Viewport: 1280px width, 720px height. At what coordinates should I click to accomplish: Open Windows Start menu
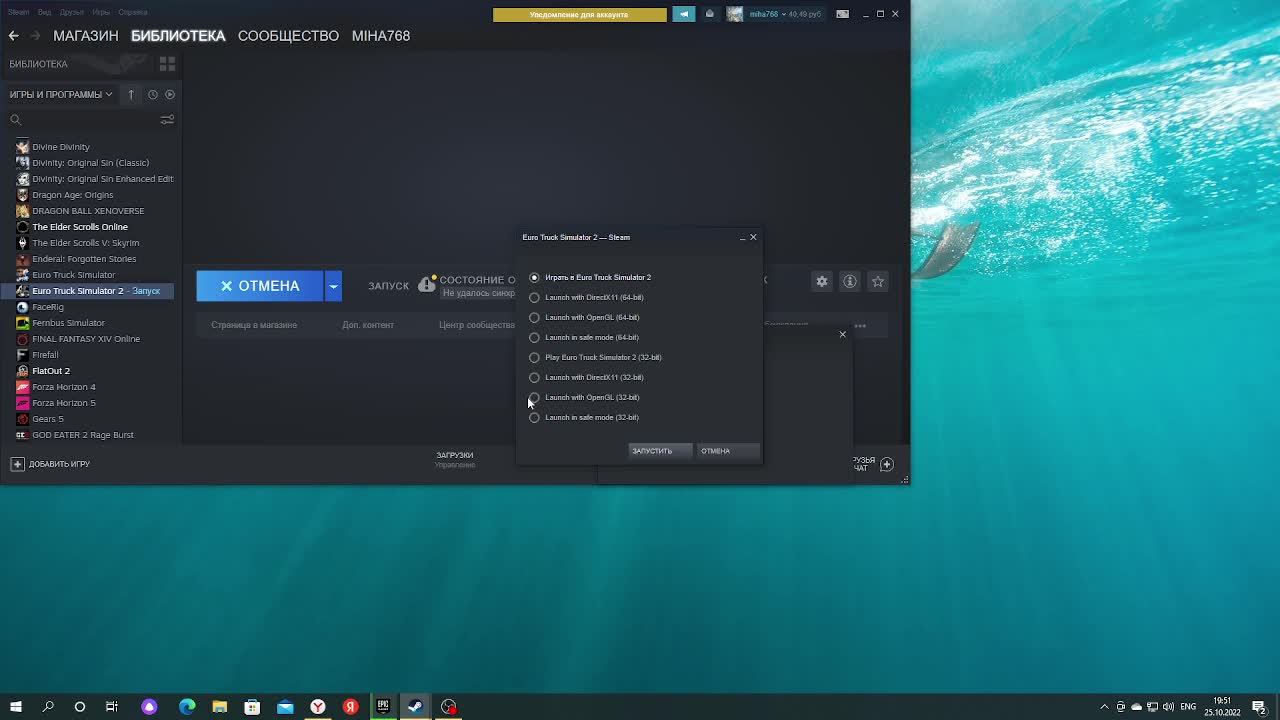(x=16, y=707)
